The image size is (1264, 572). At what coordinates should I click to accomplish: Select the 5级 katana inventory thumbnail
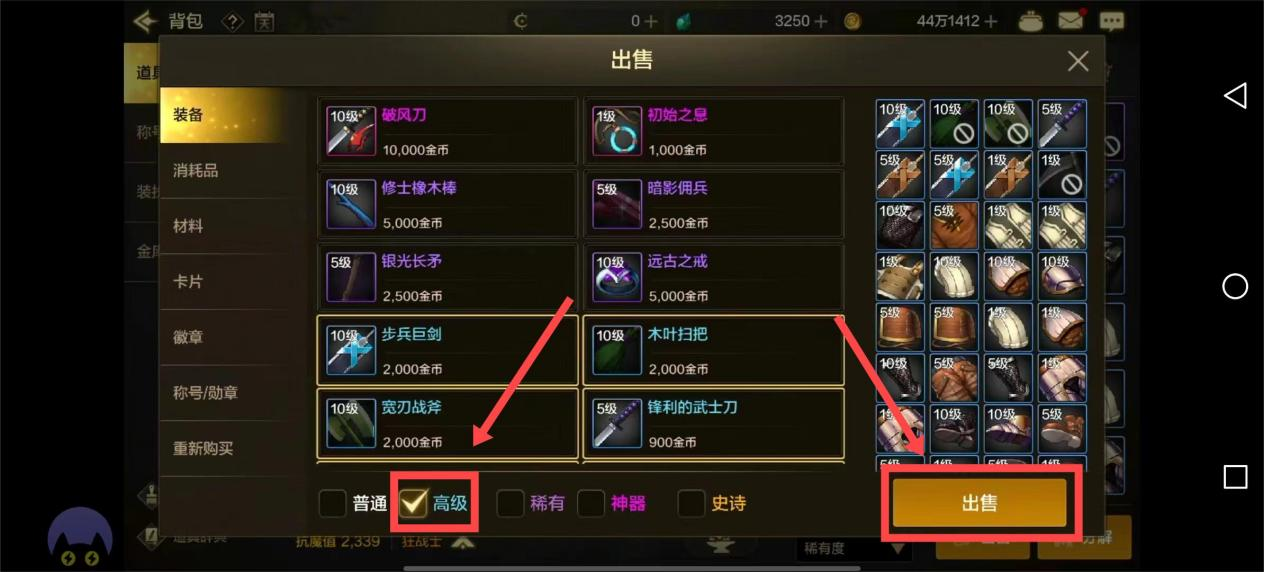tap(1062, 123)
